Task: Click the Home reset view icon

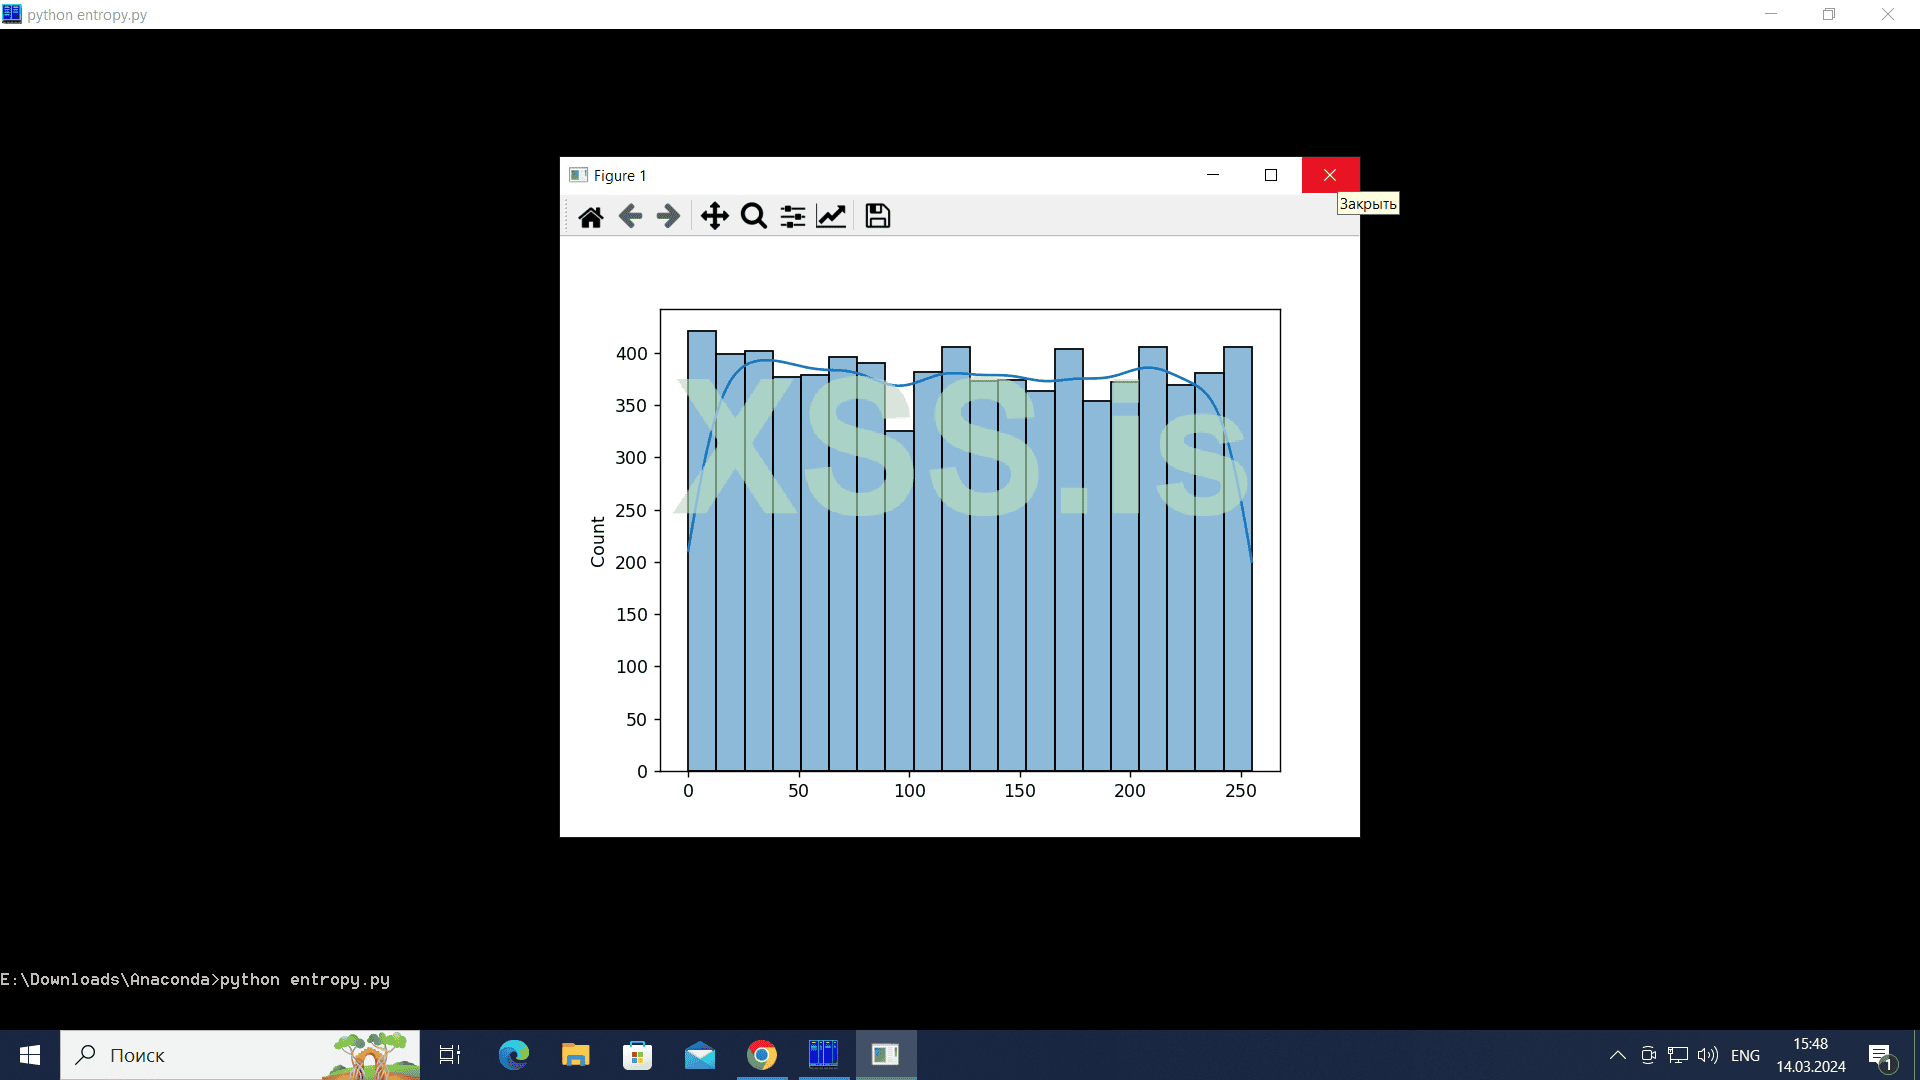Action: (x=590, y=216)
